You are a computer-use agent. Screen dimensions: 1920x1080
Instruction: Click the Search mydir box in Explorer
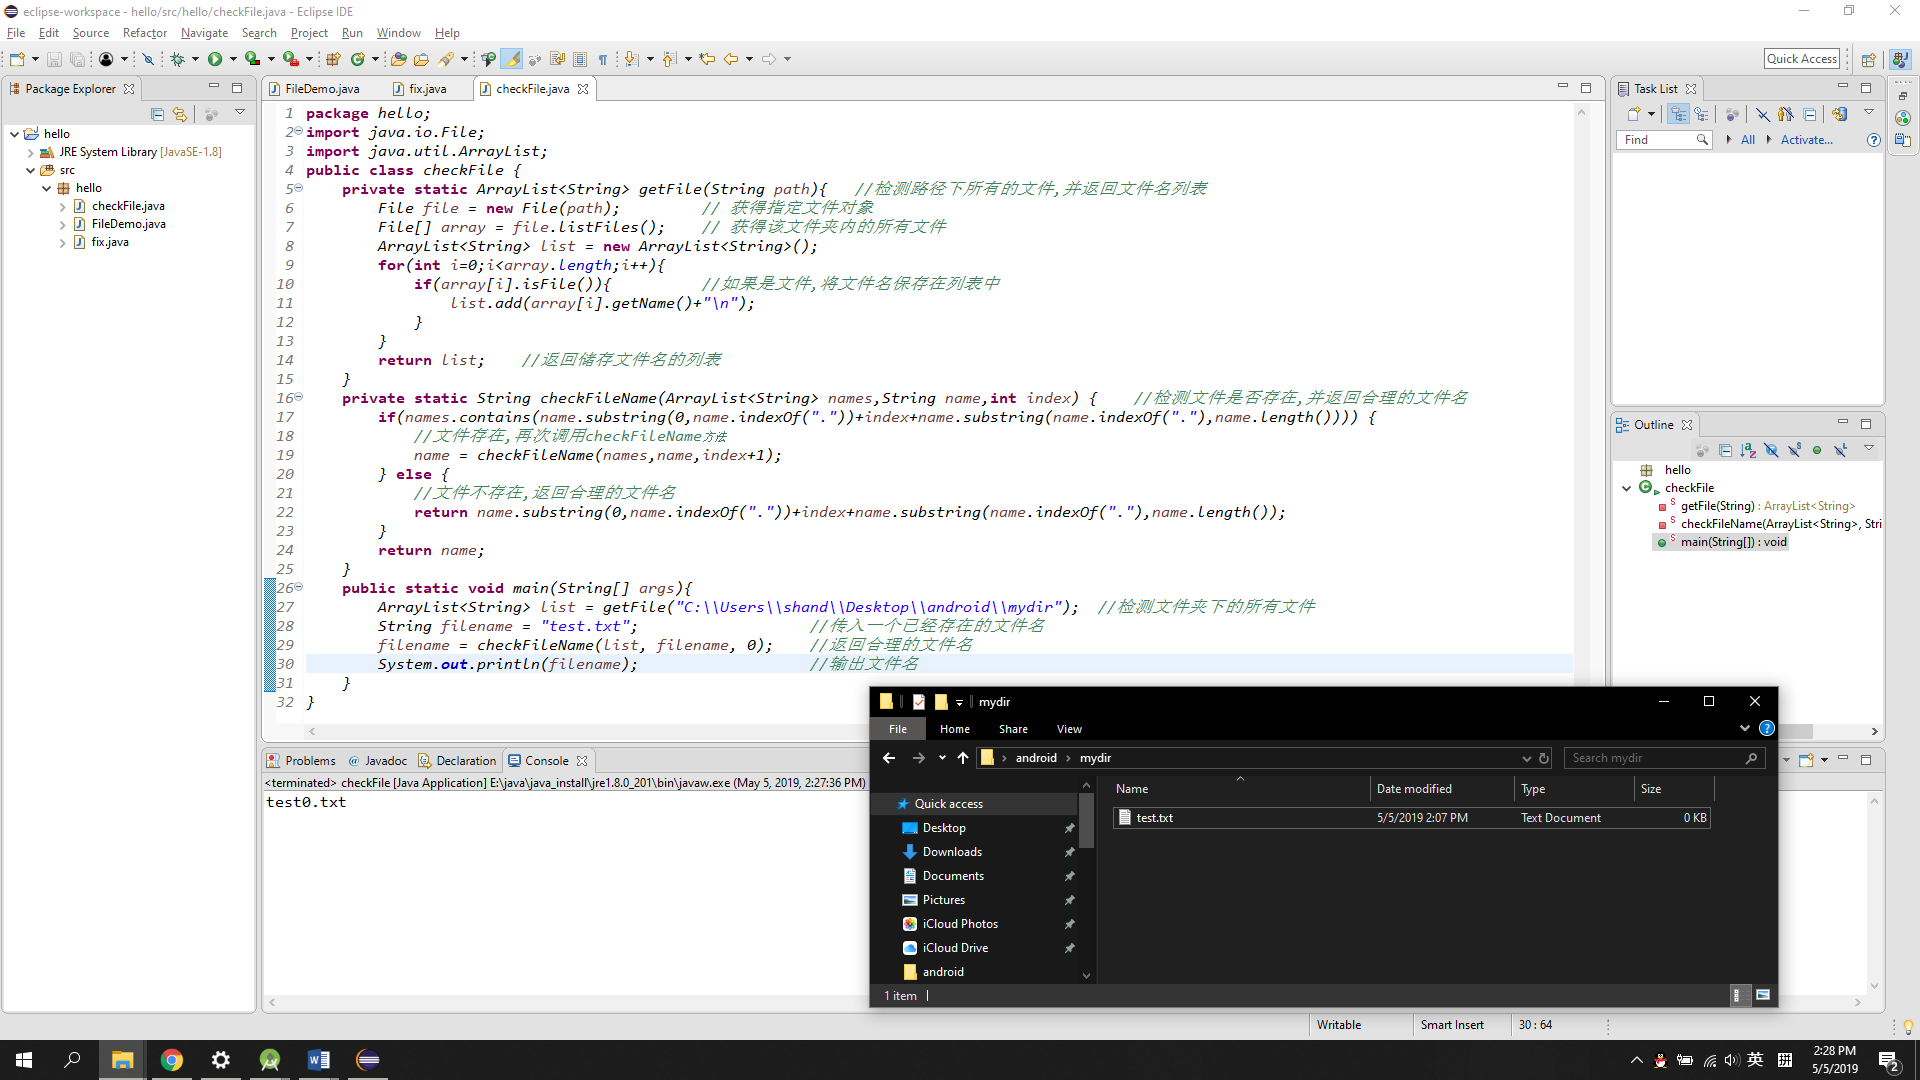1663,758
